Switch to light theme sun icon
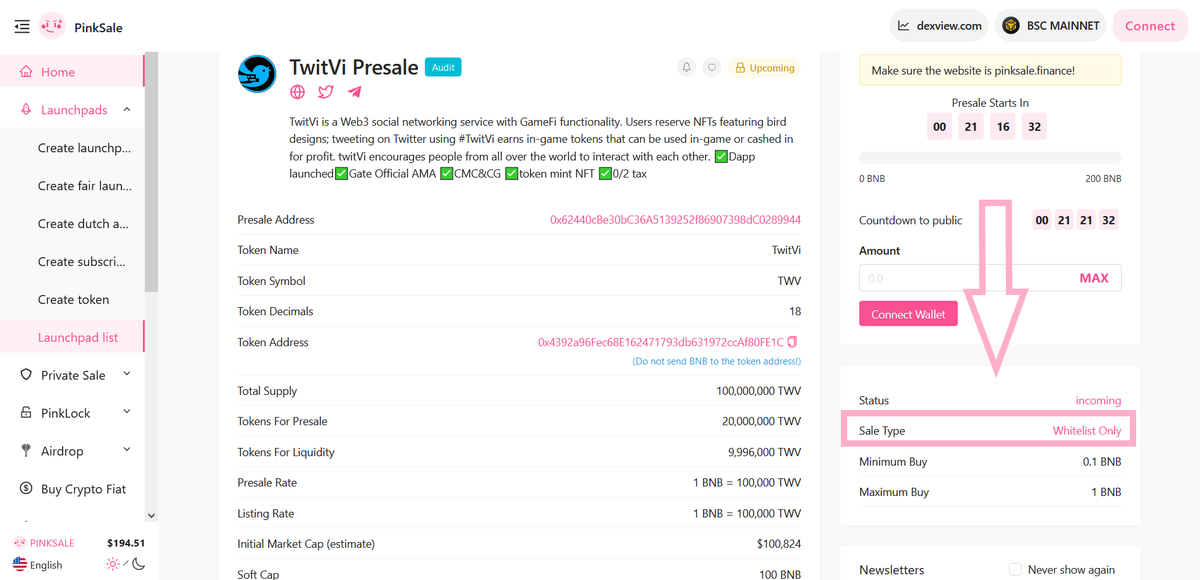The height and width of the screenshot is (580, 1200). pyautogui.click(x=113, y=564)
